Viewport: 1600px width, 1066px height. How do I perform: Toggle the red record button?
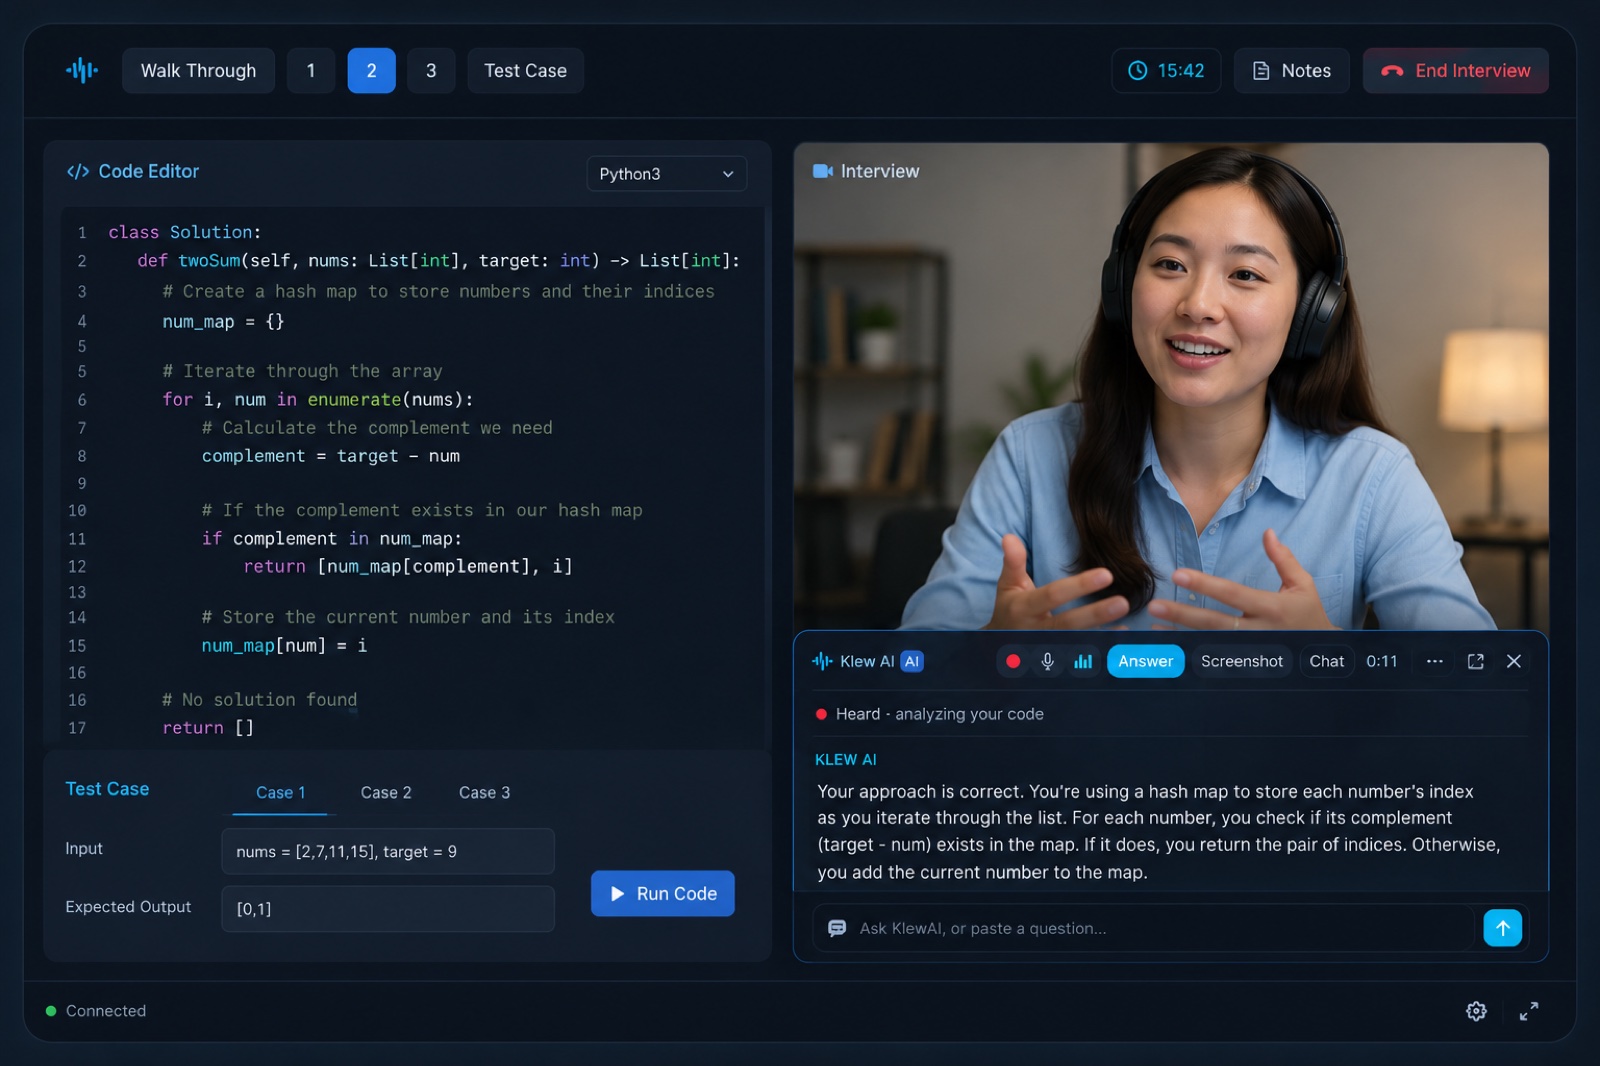click(1013, 661)
